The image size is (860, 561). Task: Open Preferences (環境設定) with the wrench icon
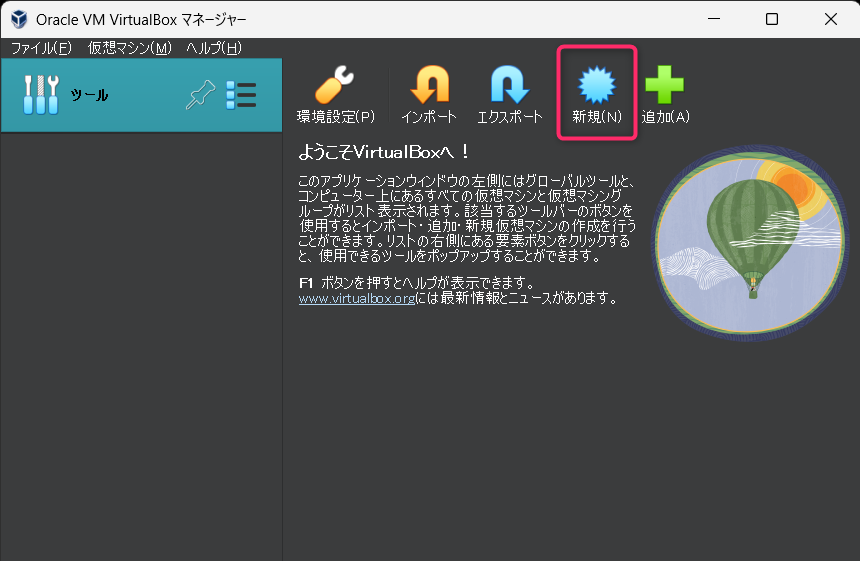click(335, 86)
